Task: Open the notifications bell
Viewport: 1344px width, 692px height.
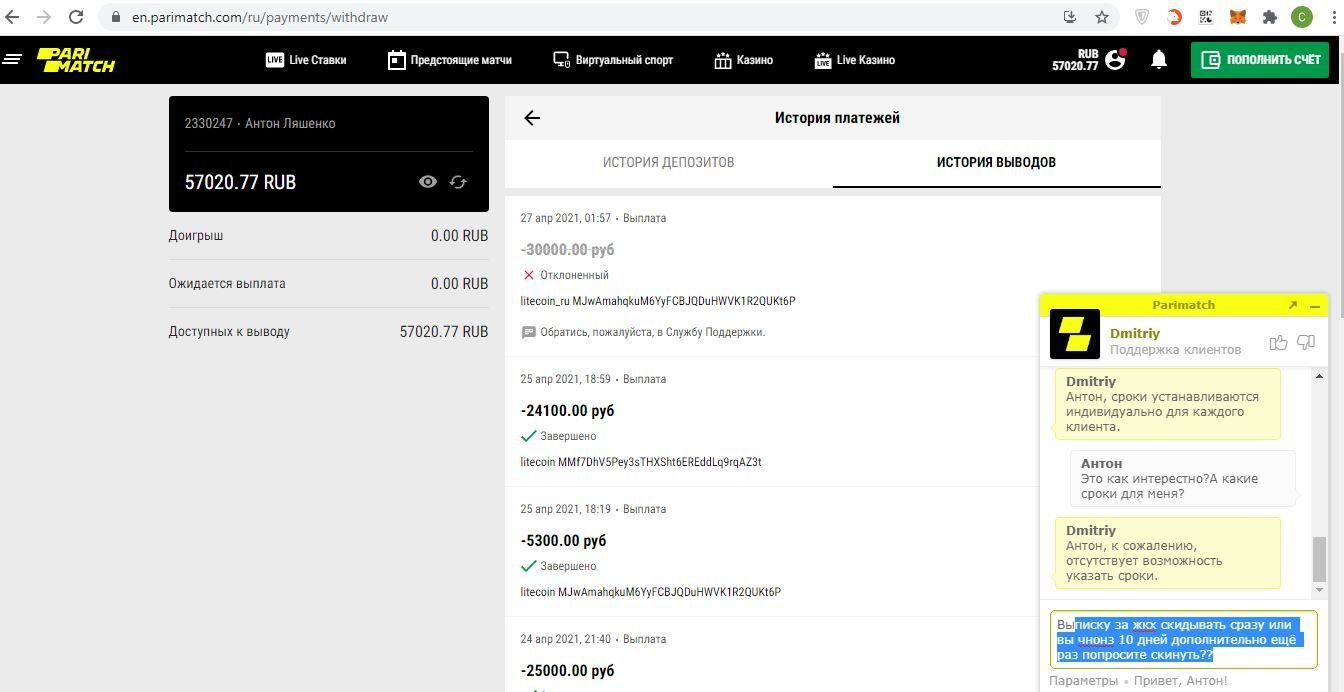Action: click(x=1159, y=60)
